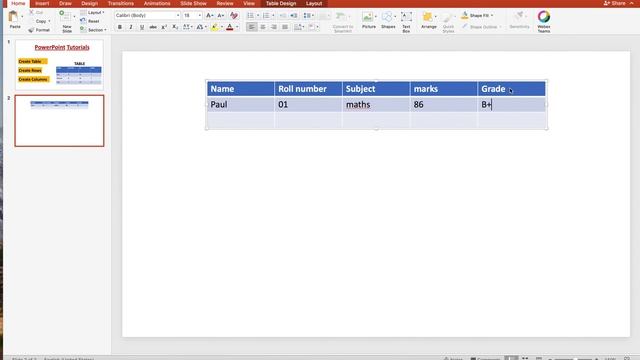Apply the red font color
This screenshot has width=640, height=360.
tap(230, 27)
